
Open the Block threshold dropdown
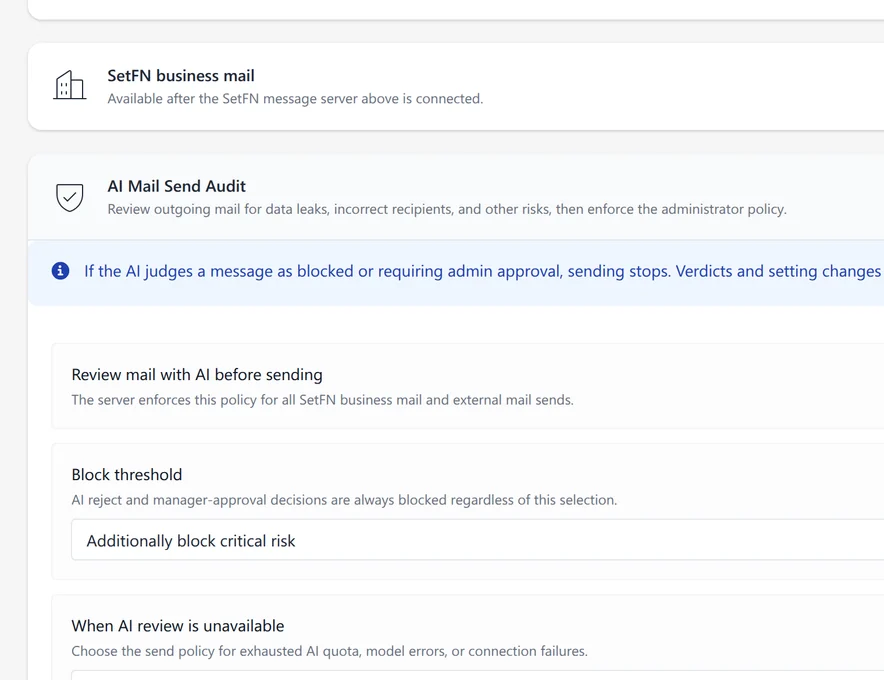[477, 540]
